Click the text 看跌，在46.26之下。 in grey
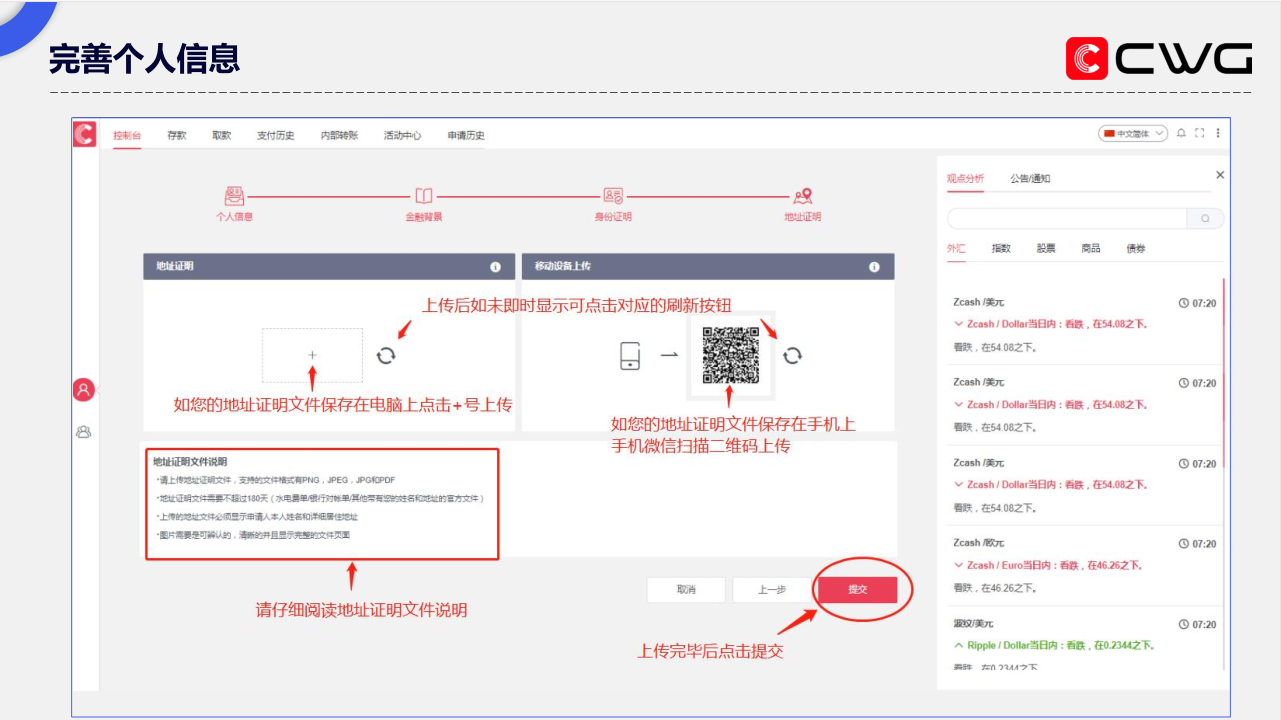The image size is (1281, 720). (x=994, y=587)
